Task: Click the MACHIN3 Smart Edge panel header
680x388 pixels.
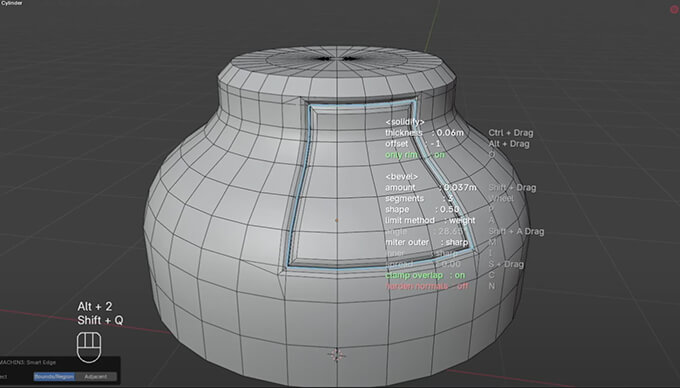Action: coord(28,362)
